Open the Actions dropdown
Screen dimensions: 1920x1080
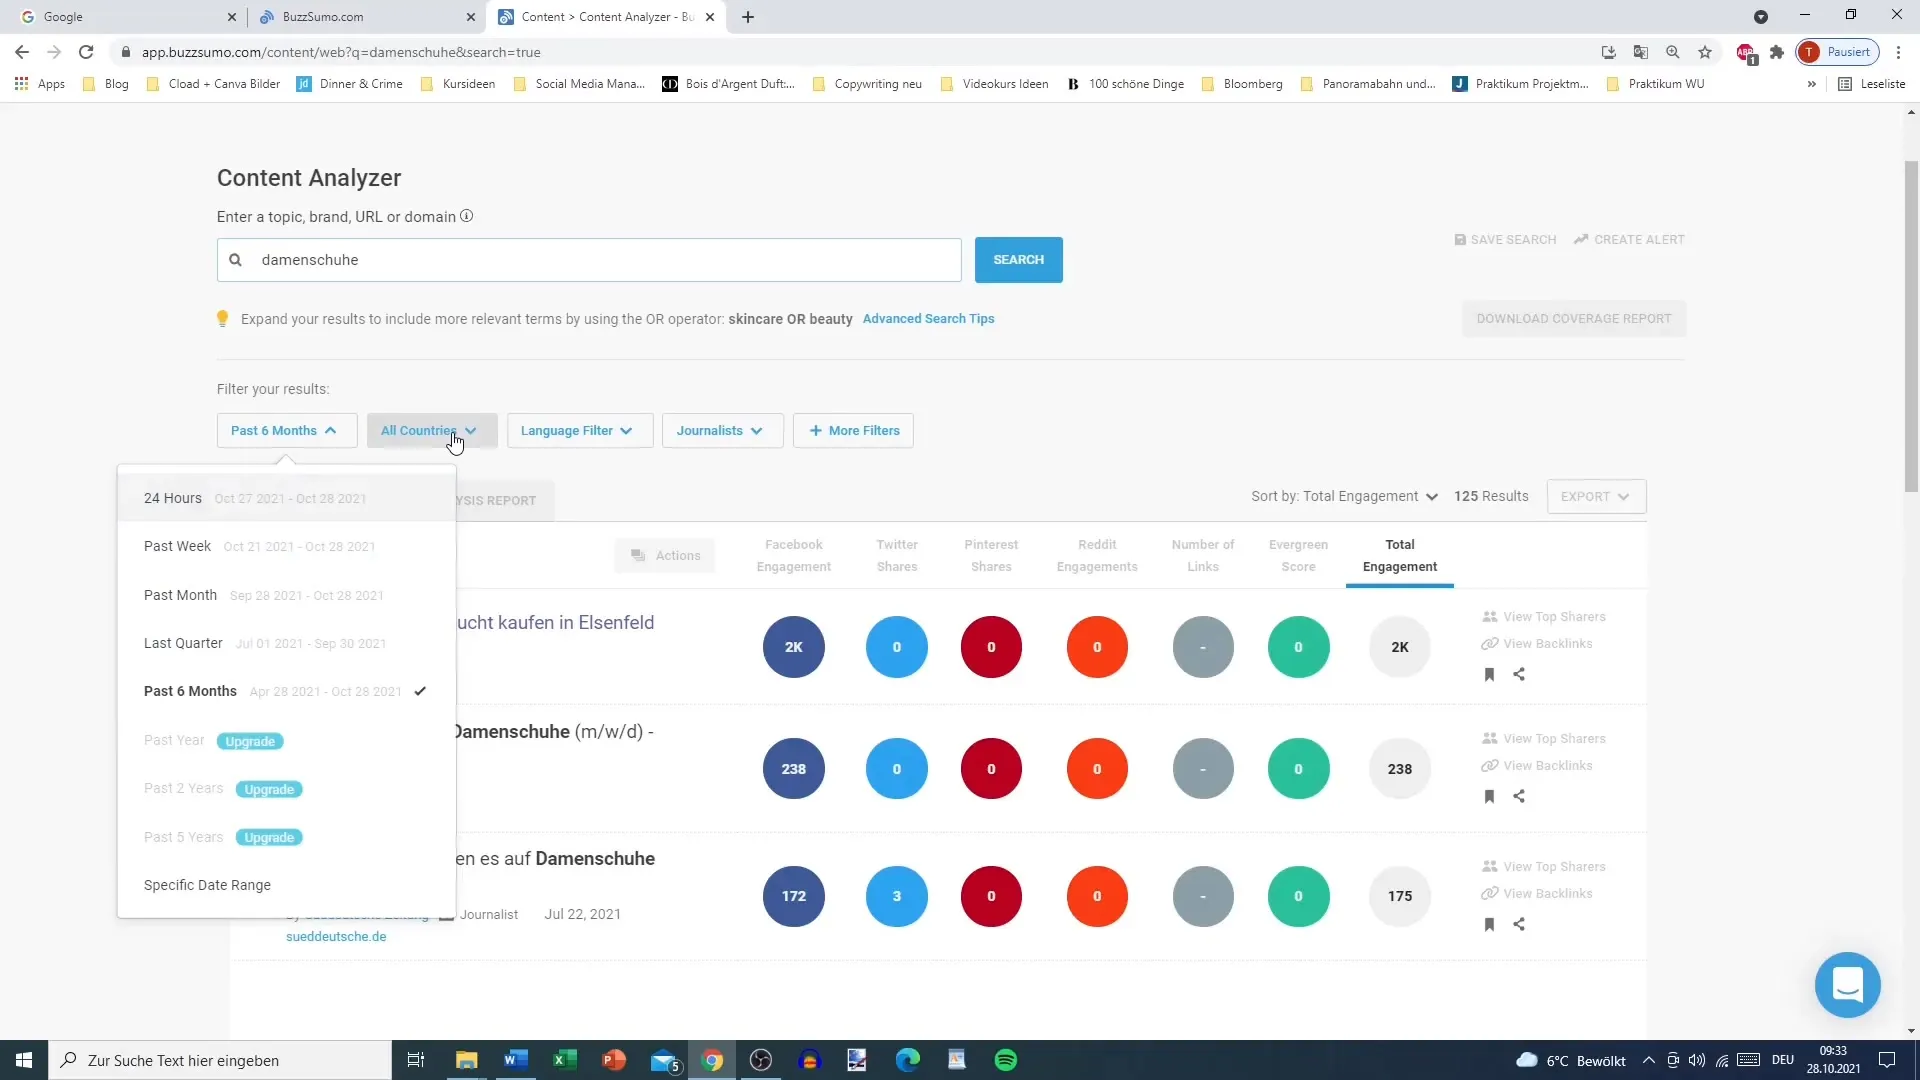click(665, 556)
